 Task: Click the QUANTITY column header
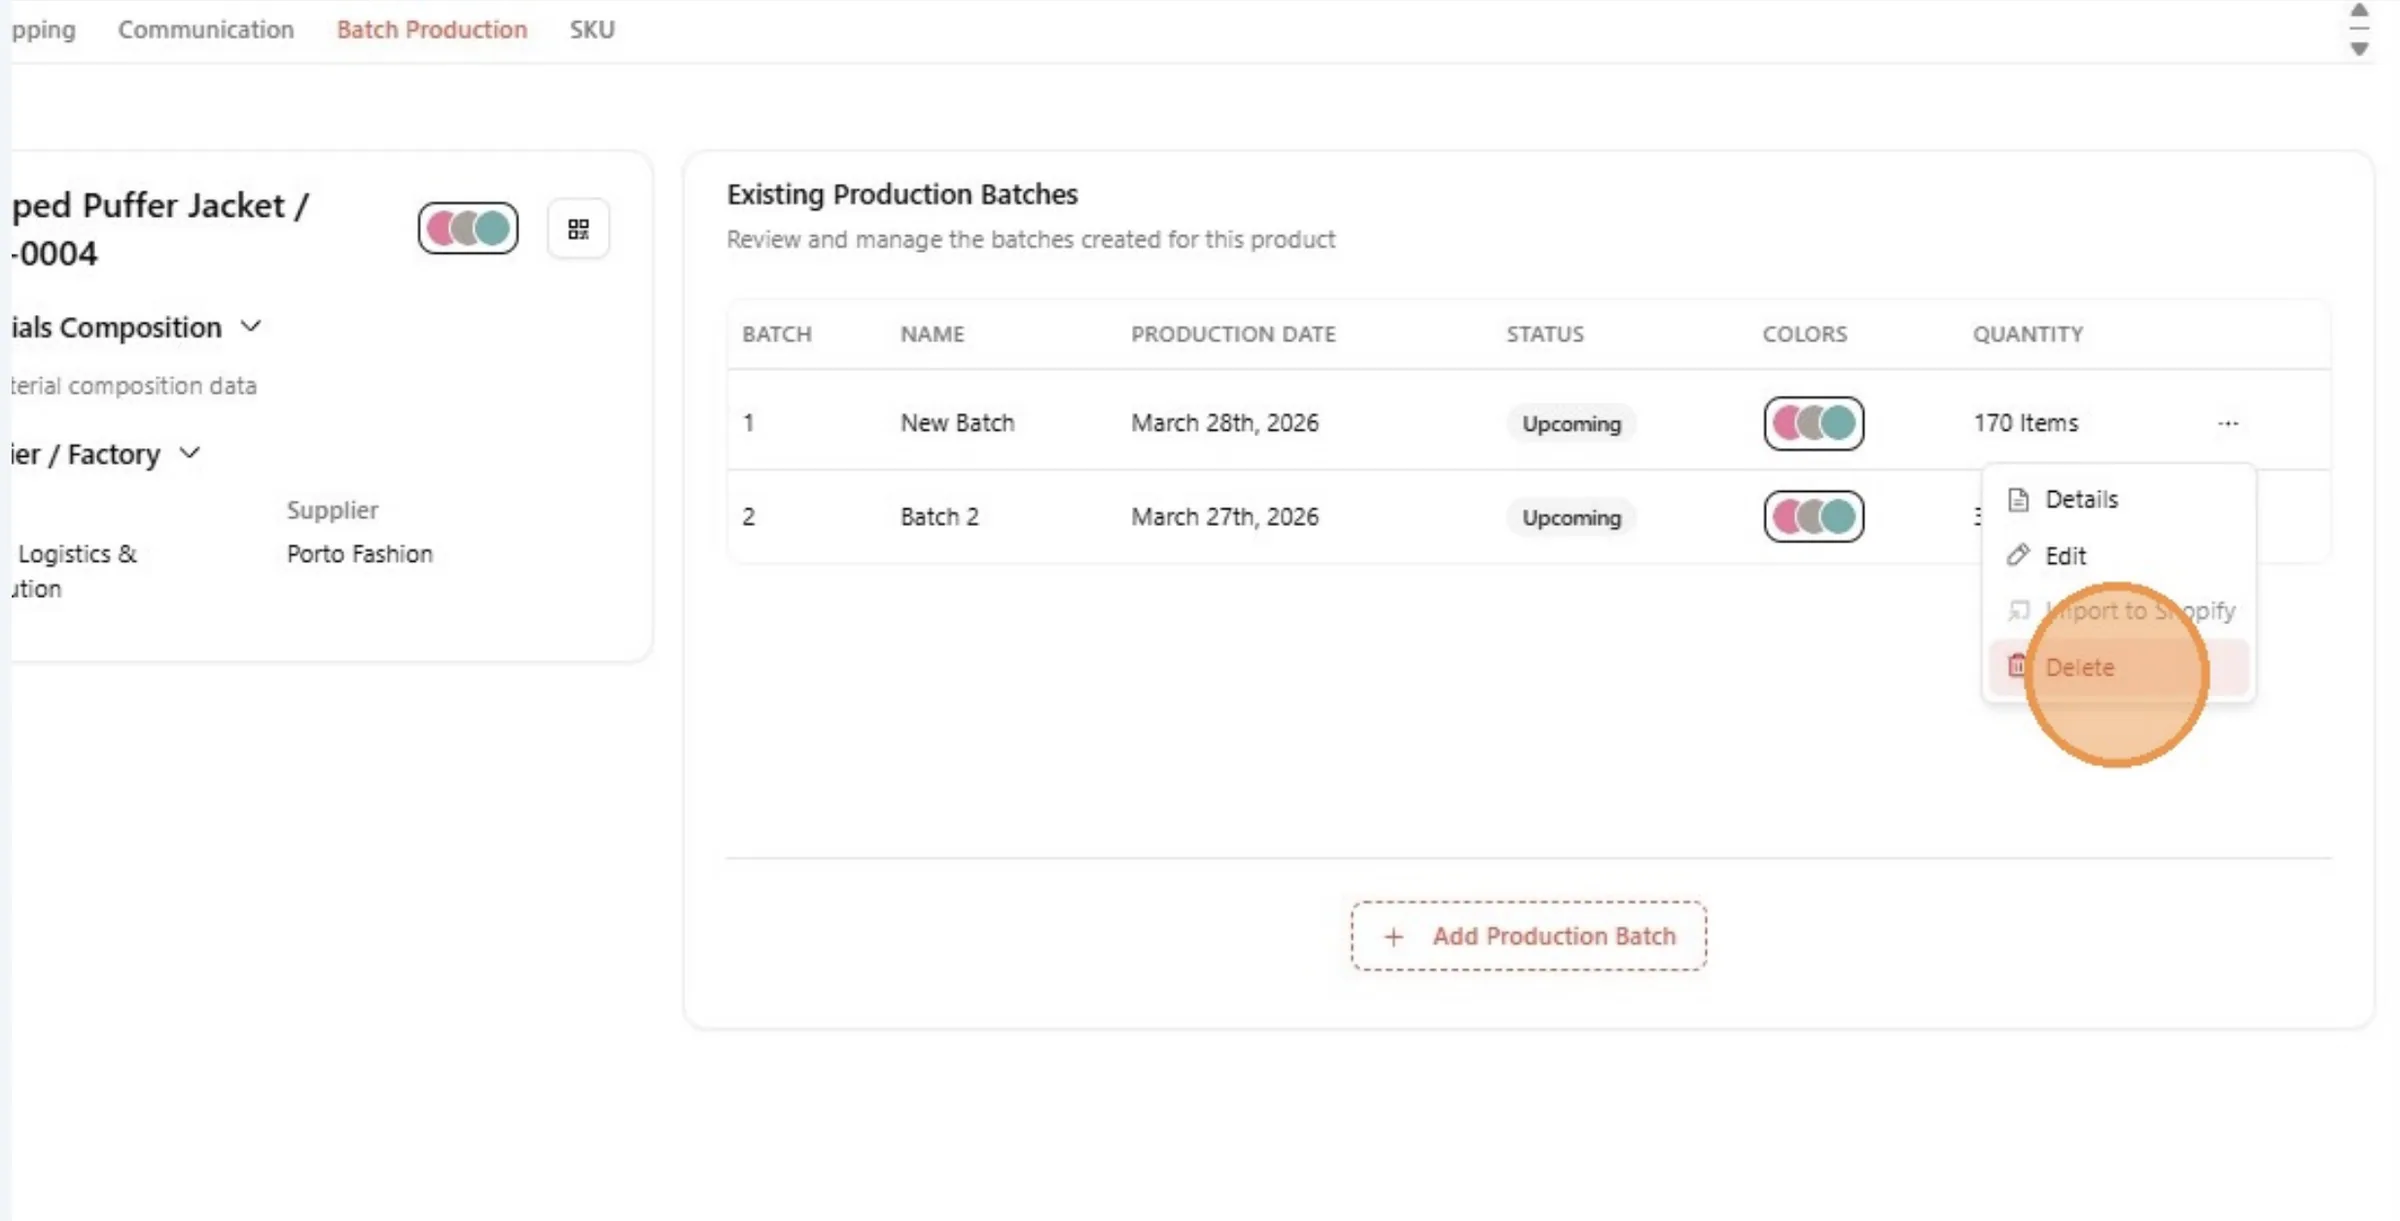point(2028,334)
